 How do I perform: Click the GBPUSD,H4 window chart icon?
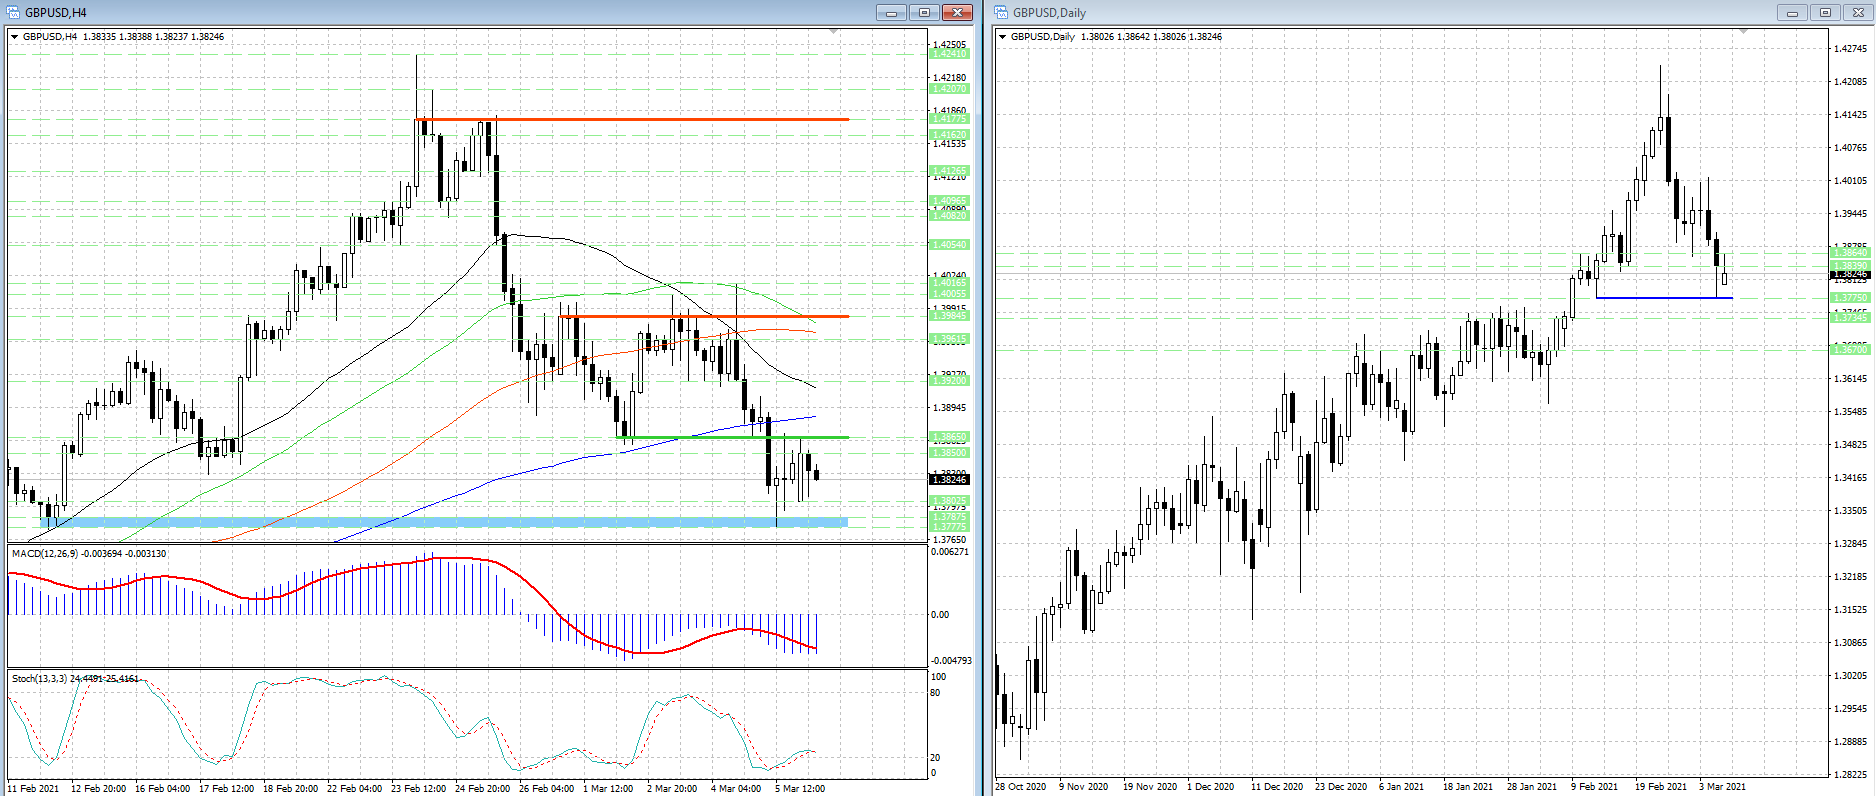click(13, 13)
